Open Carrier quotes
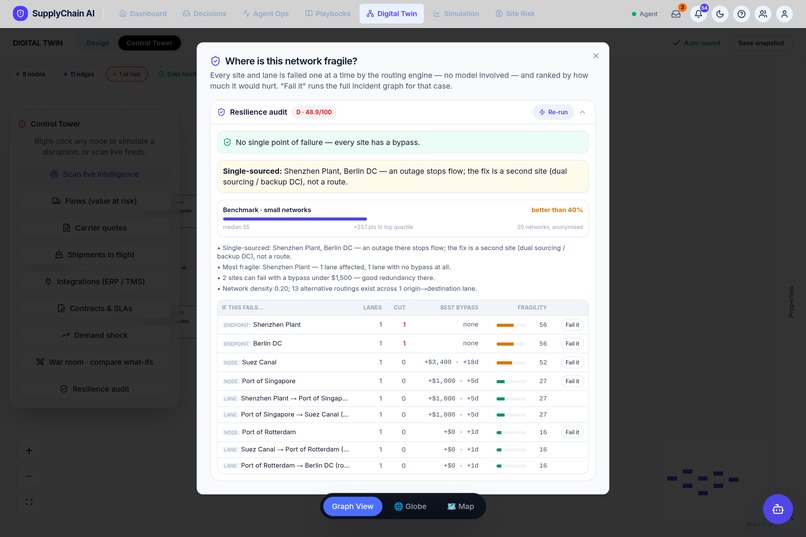The width and height of the screenshot is (806, 537). click(95, 228)
